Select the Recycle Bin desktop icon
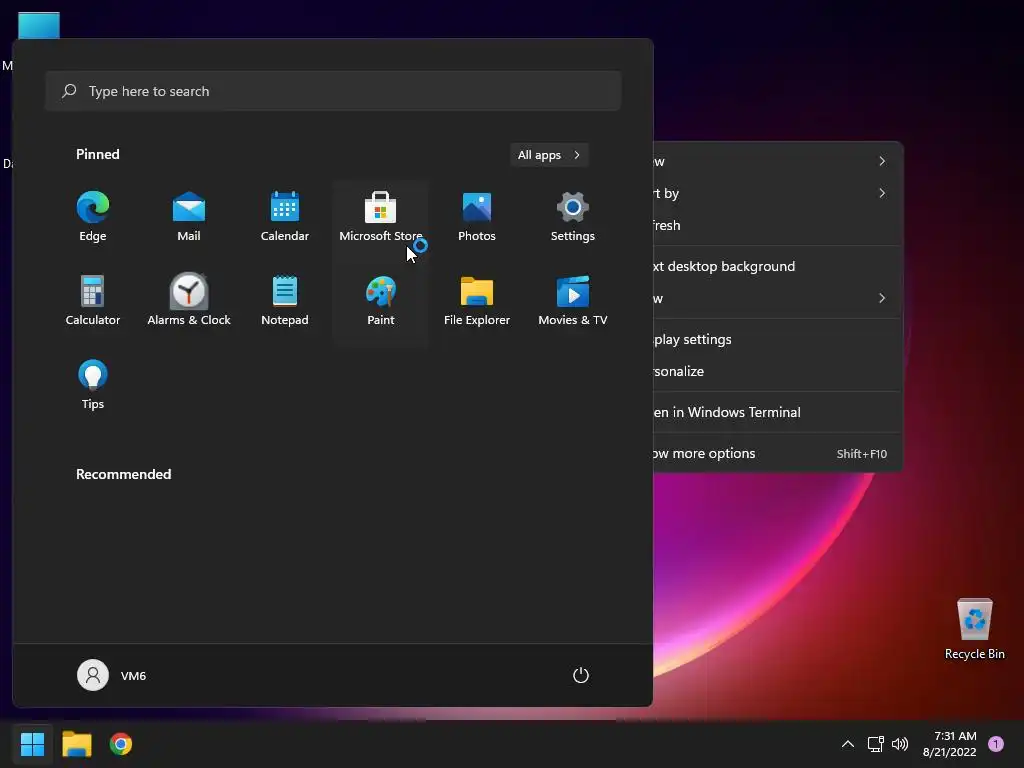 (x=974, y=630)
